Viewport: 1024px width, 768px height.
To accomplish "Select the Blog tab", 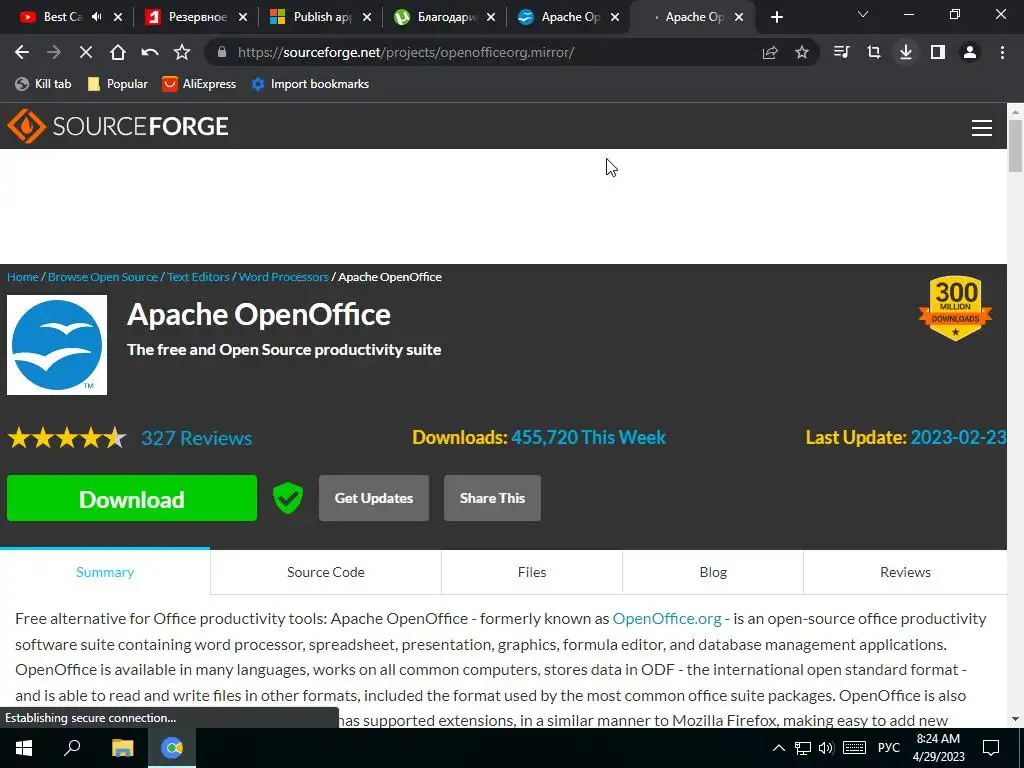I will tap(713, 572).
